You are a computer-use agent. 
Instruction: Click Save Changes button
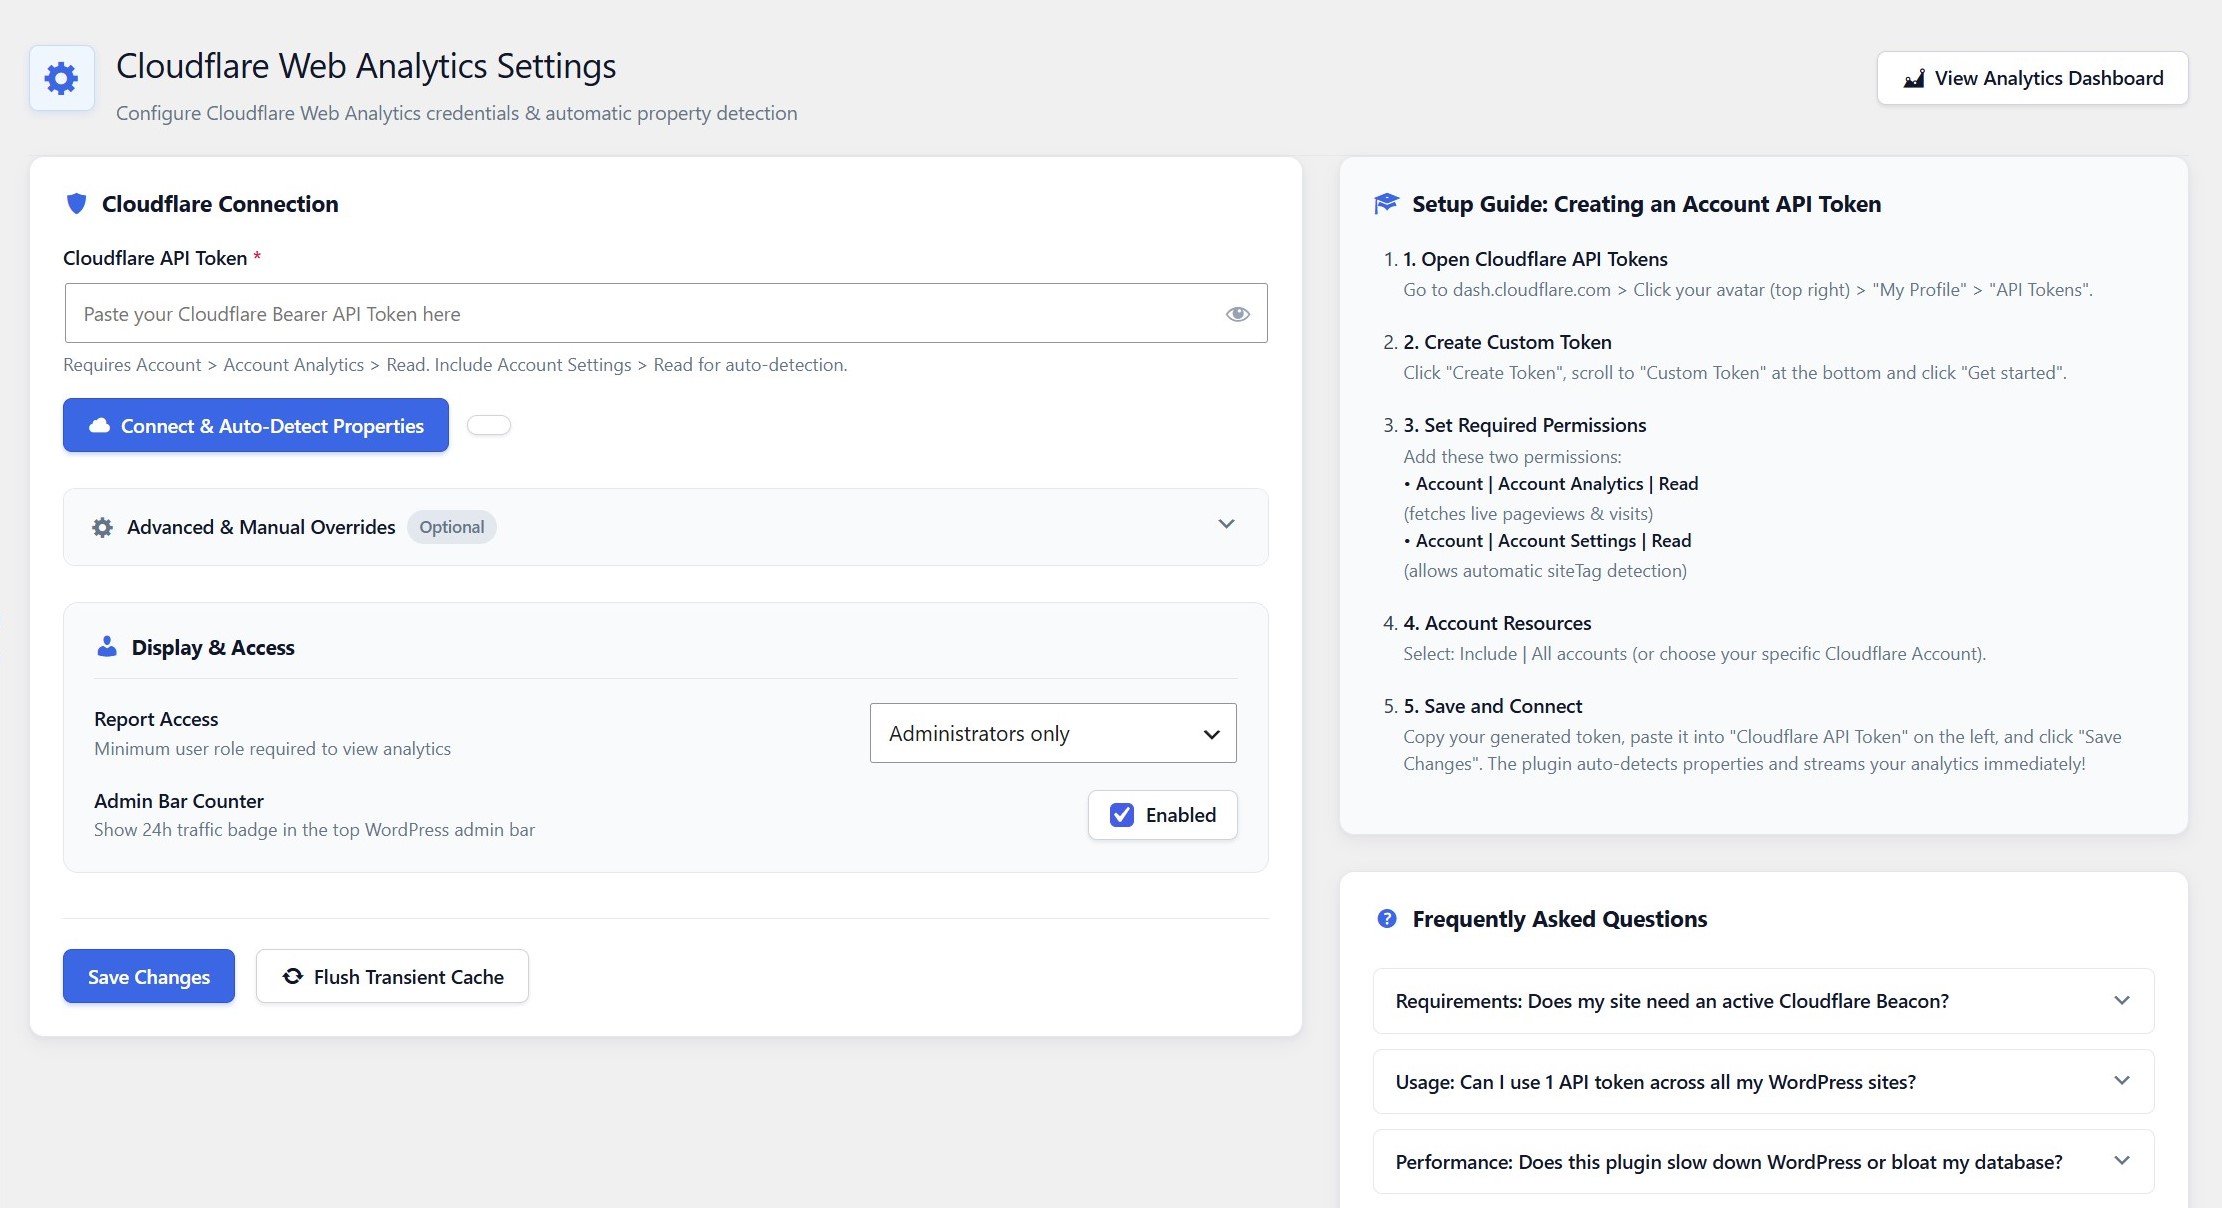(x=149, y=976)
